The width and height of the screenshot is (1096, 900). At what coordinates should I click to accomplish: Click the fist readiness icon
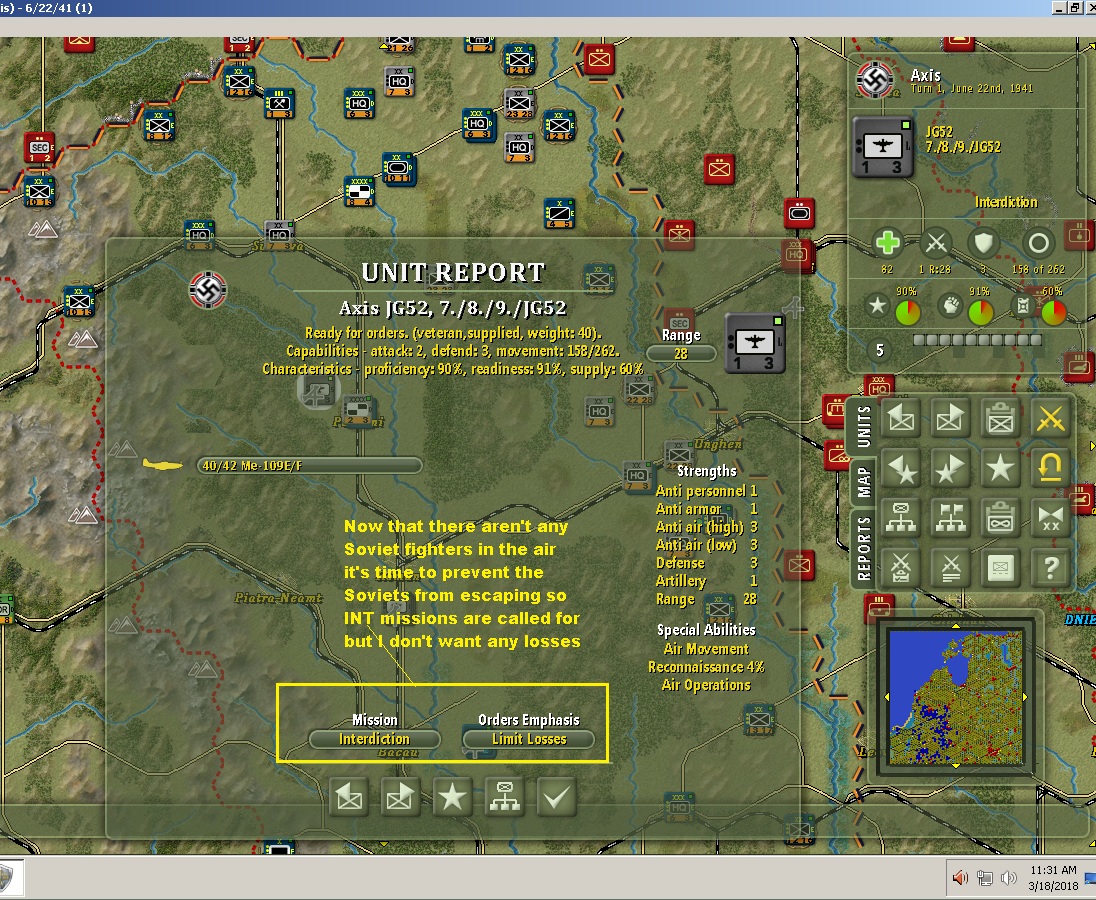951,306
